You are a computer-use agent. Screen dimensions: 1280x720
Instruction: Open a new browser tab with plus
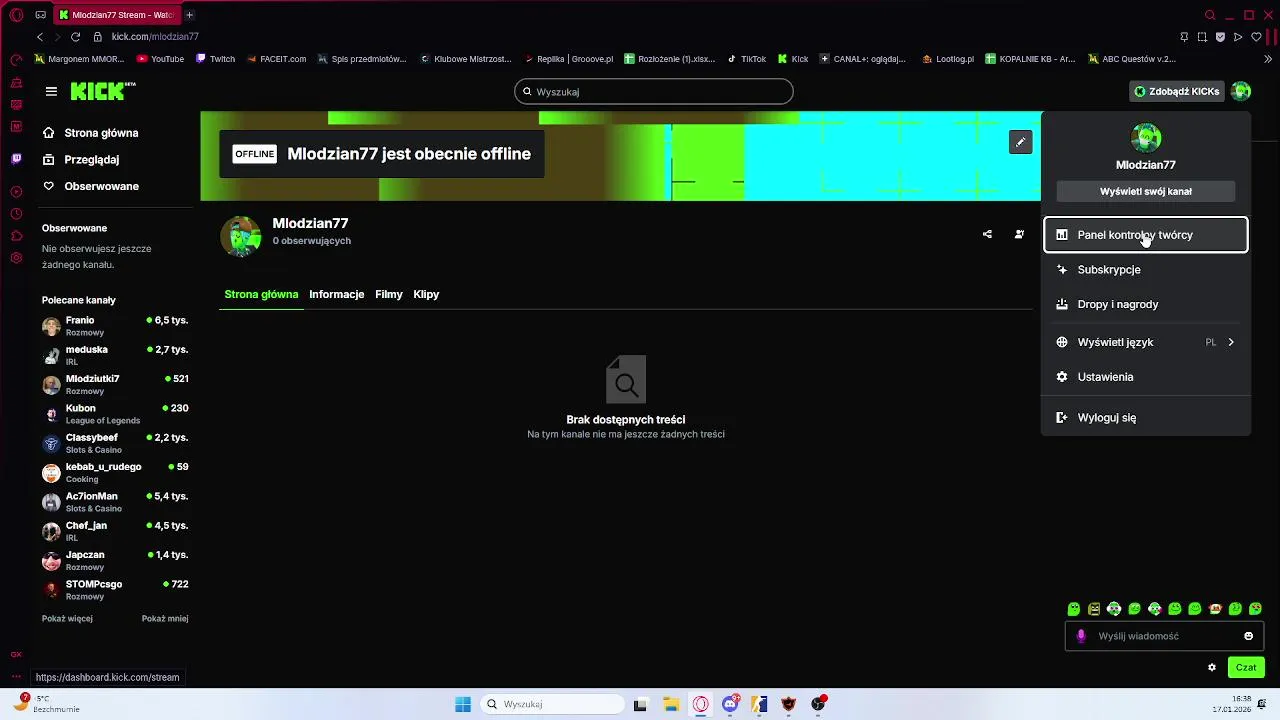coord(189,15)
